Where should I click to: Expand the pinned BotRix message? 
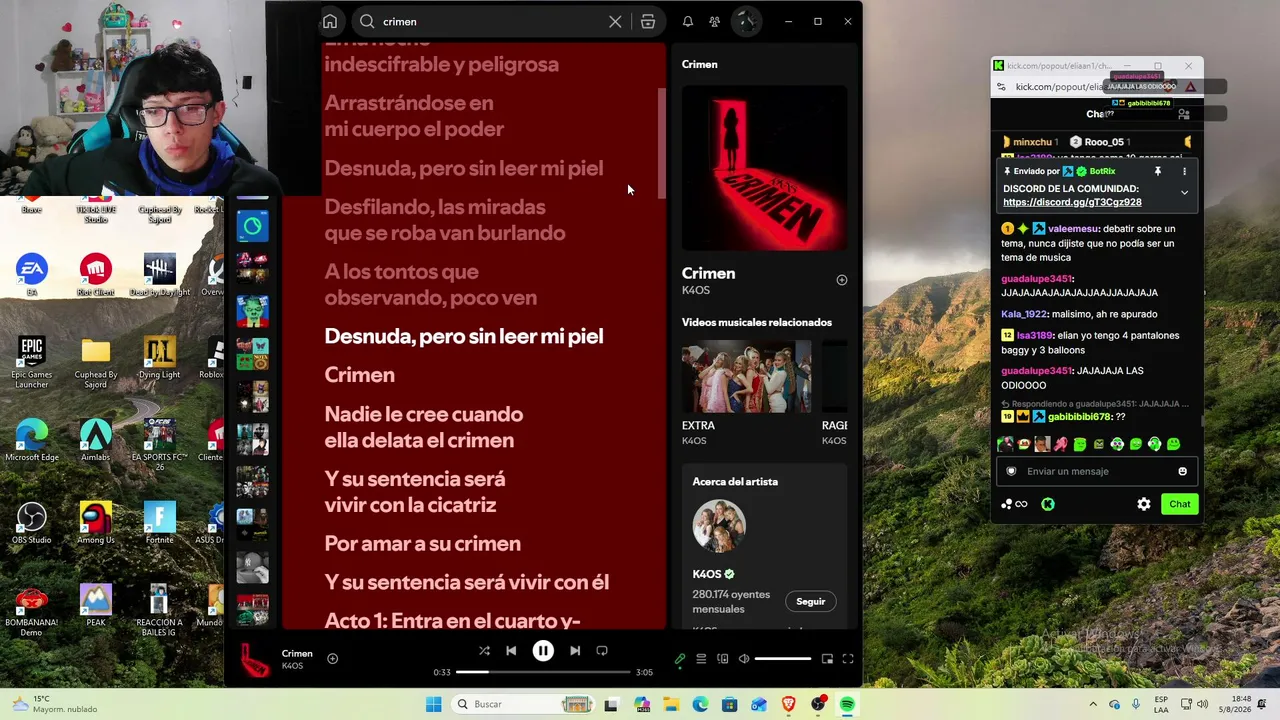click(1184, 192)
